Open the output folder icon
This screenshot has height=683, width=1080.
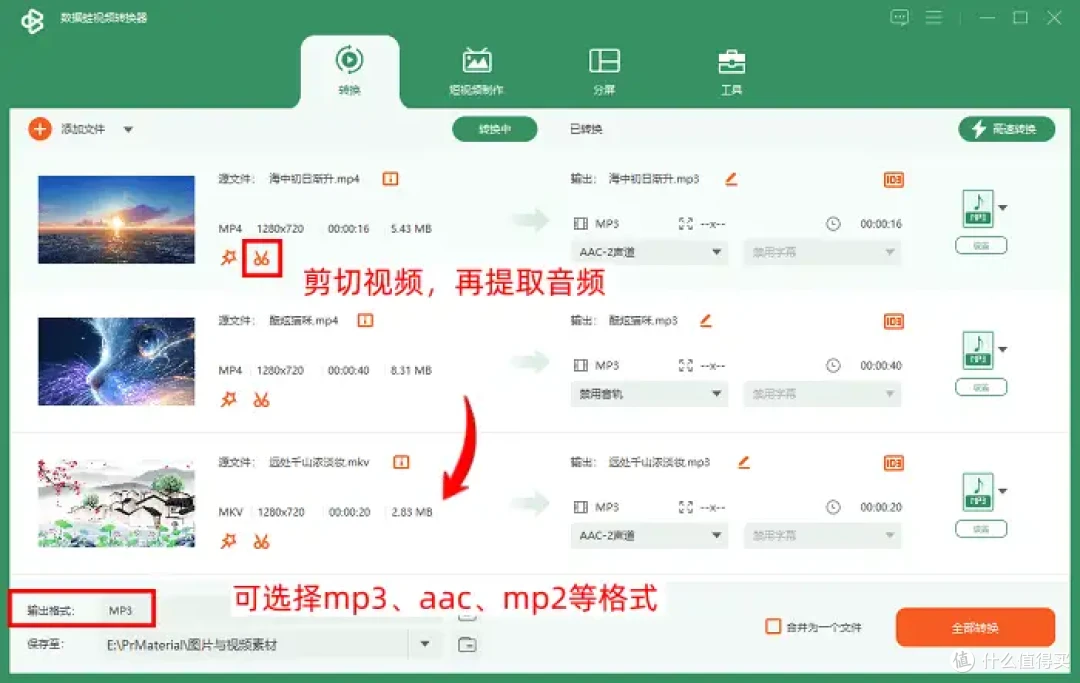(467, 645)
